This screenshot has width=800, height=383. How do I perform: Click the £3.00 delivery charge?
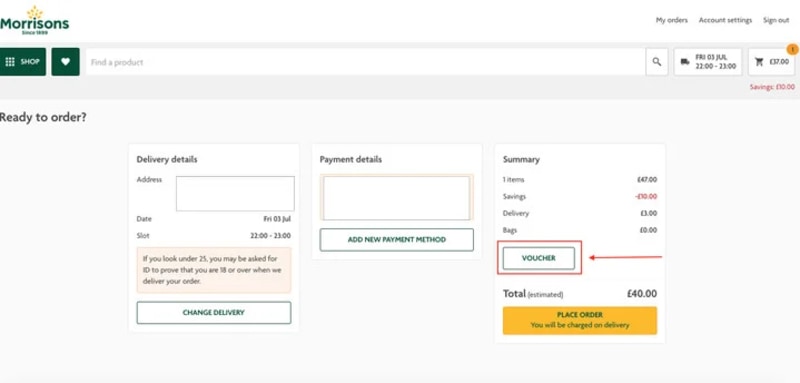coord(648,213)
